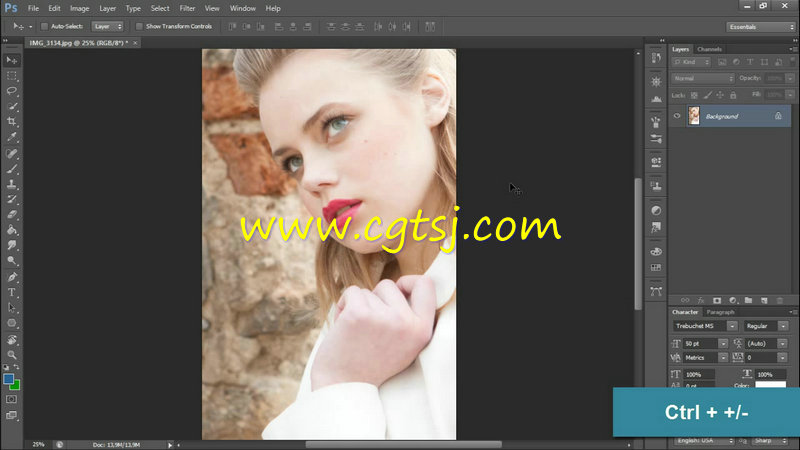Open font size 50 pt dropdown

point(723,344)
